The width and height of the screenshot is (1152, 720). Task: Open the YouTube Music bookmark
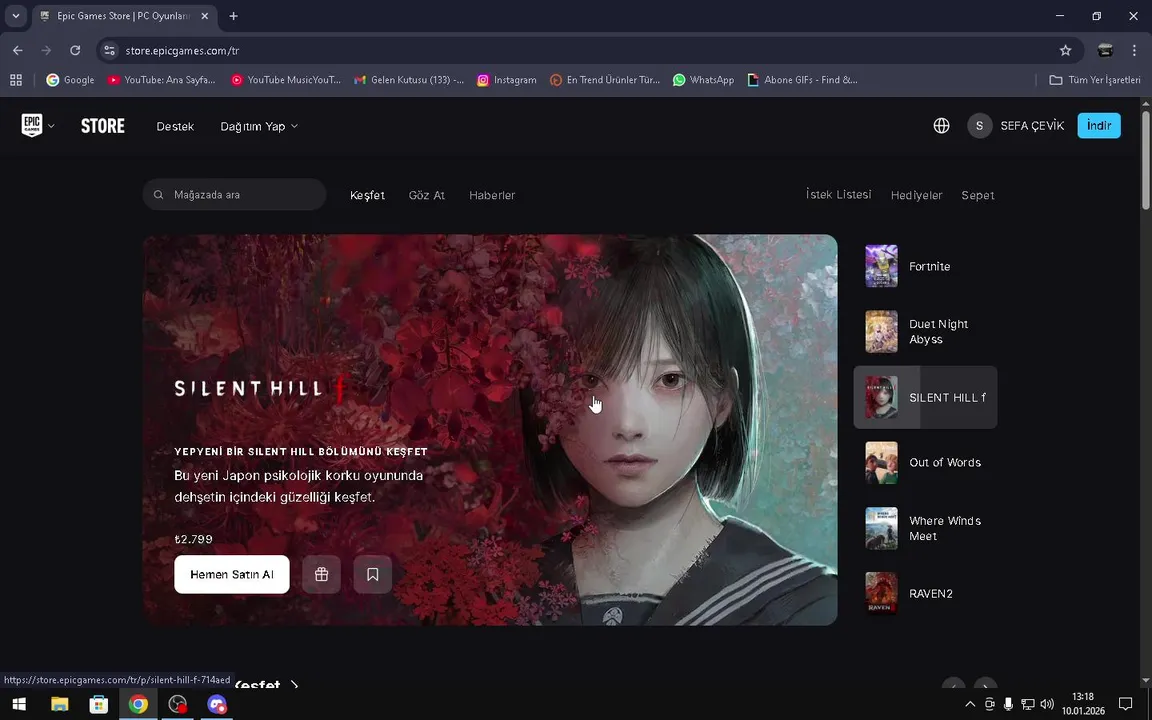[286, 79]
